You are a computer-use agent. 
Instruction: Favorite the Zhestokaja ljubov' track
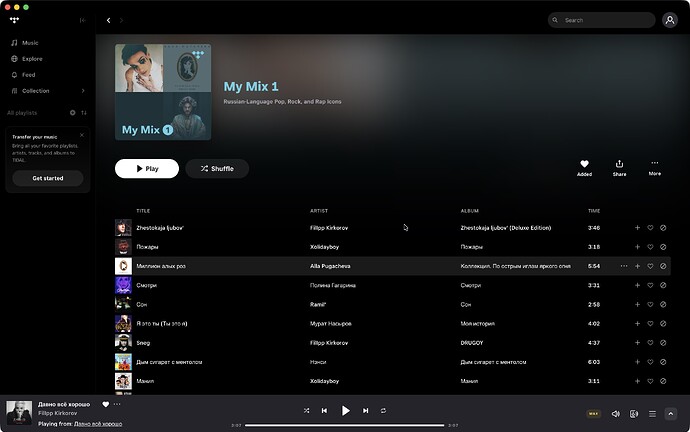650,228
